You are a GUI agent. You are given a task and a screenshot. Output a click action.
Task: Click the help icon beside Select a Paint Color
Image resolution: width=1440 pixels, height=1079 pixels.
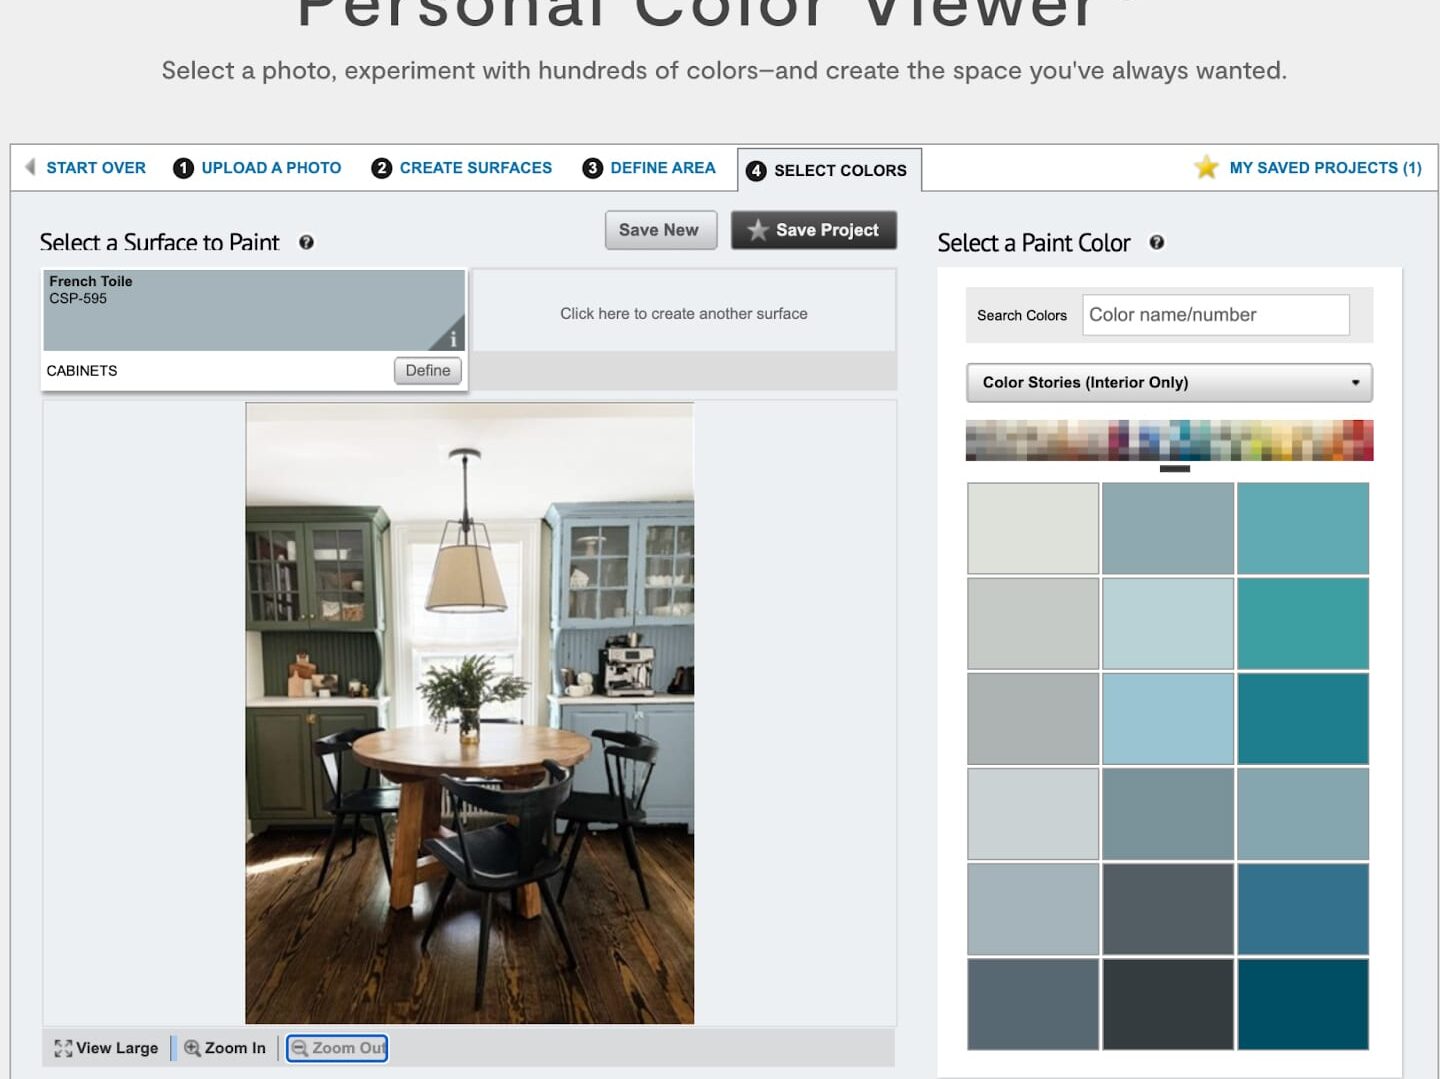pos(1156,242)
